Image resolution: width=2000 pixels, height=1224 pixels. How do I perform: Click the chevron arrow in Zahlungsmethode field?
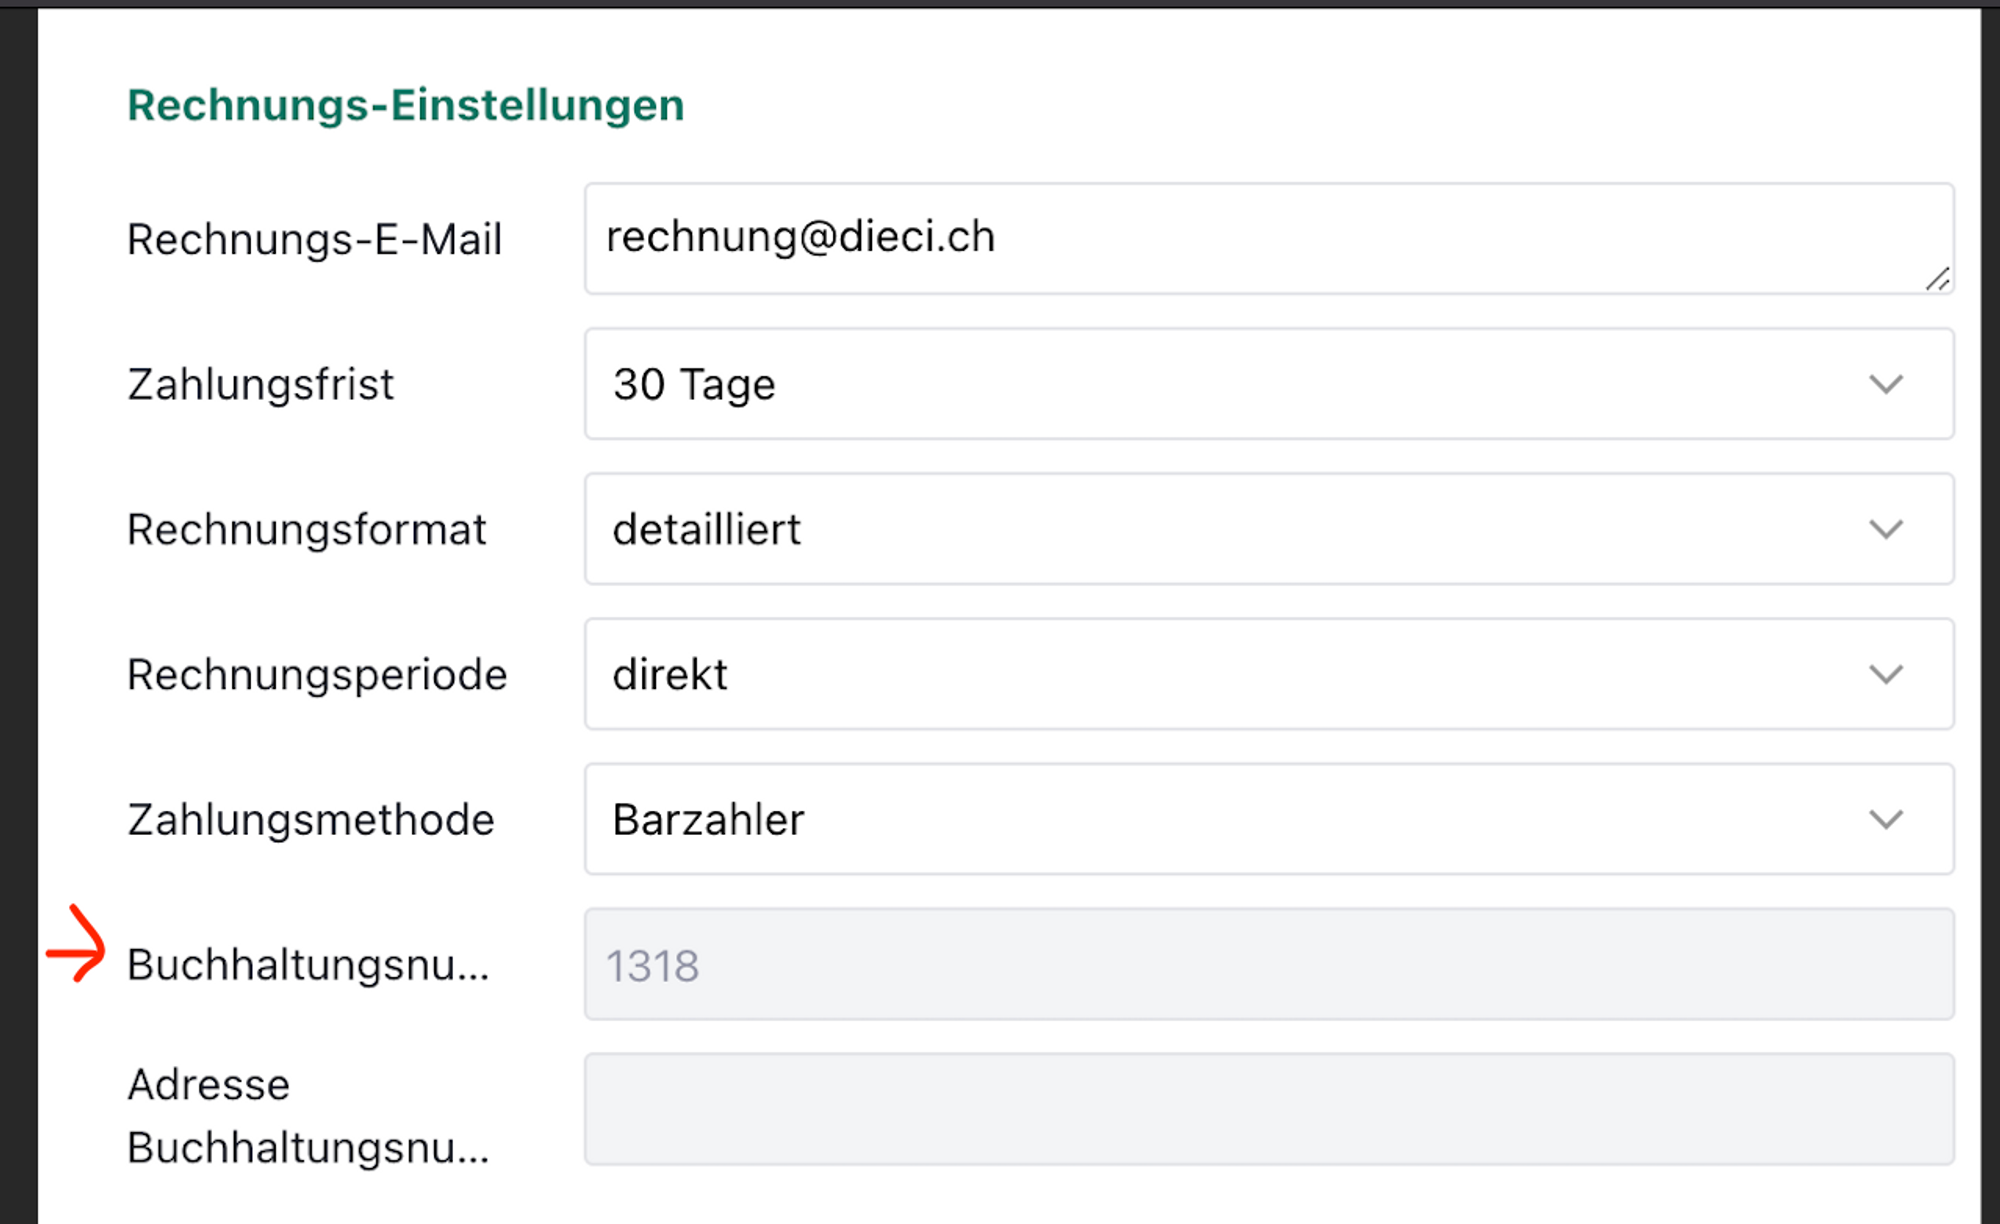tap(1886, 820)
